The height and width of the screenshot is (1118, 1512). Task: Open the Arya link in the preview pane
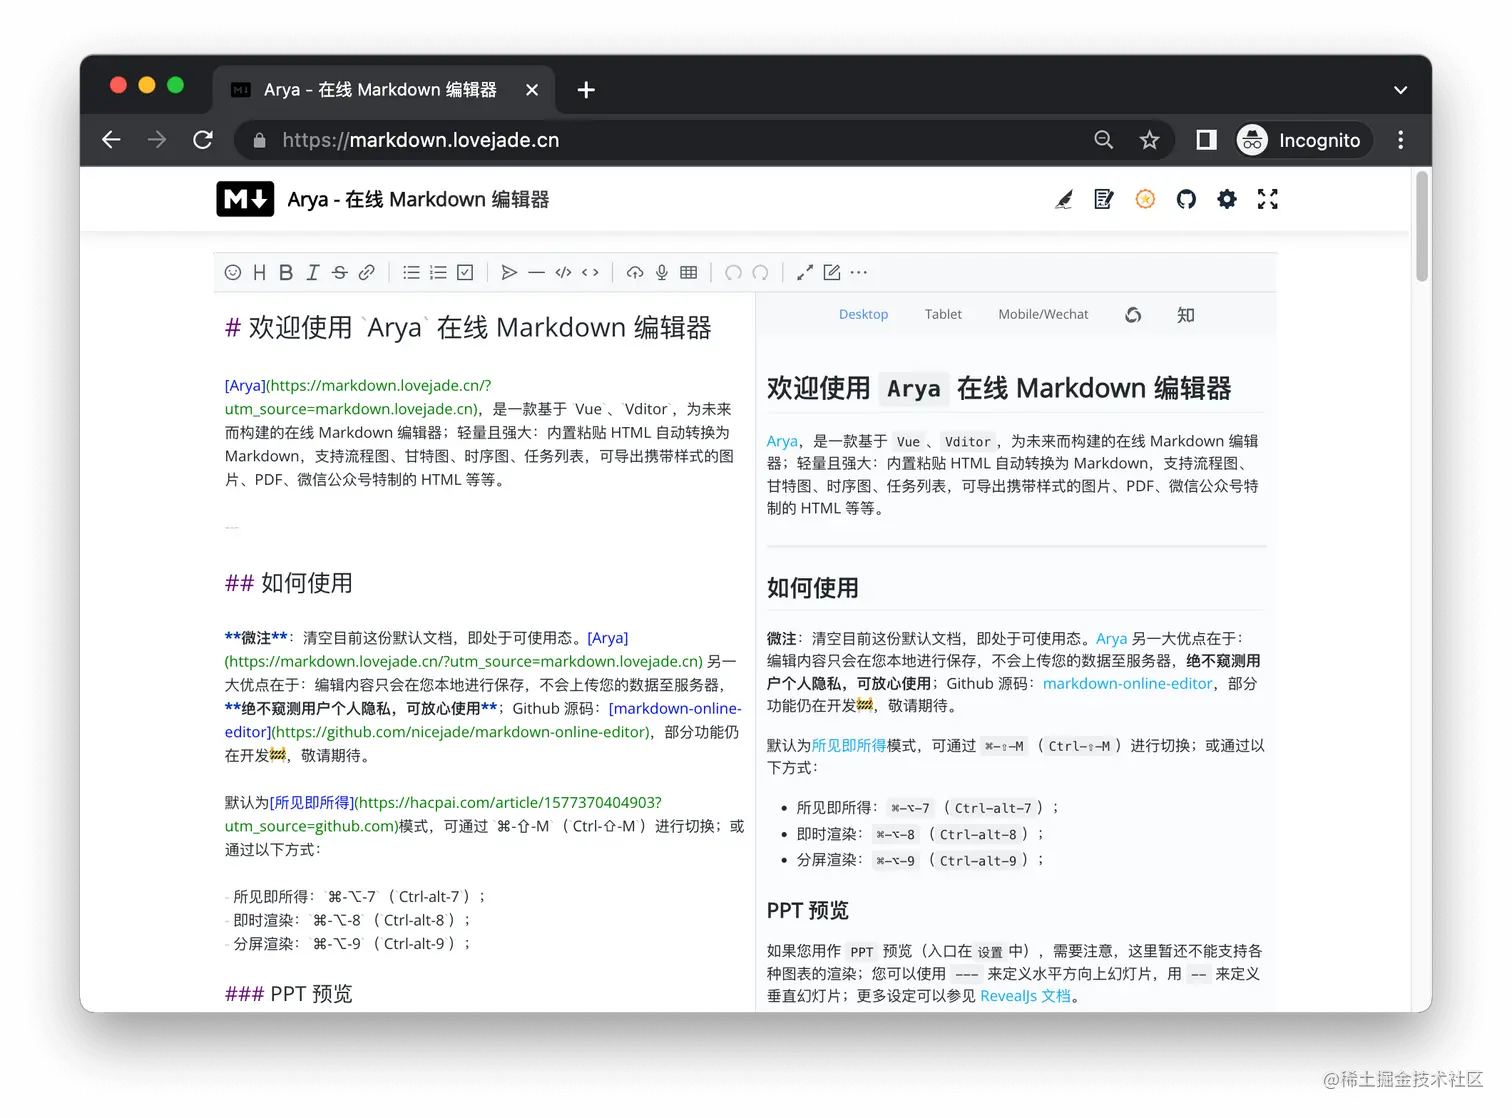(782, 440)
